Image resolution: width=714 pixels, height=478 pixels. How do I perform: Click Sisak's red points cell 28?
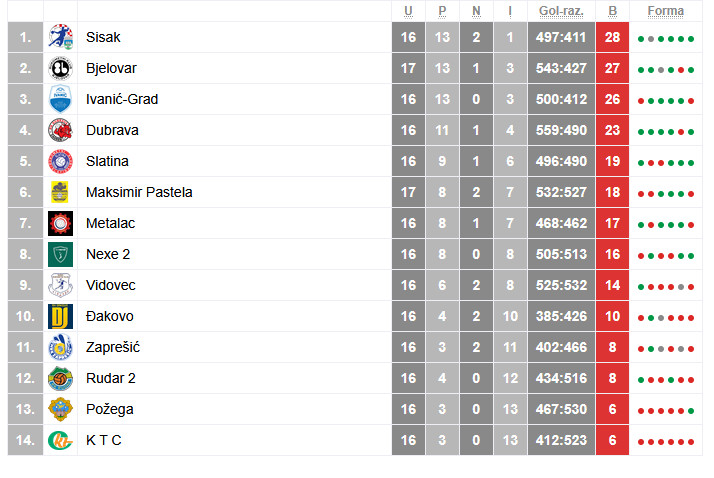612,37
